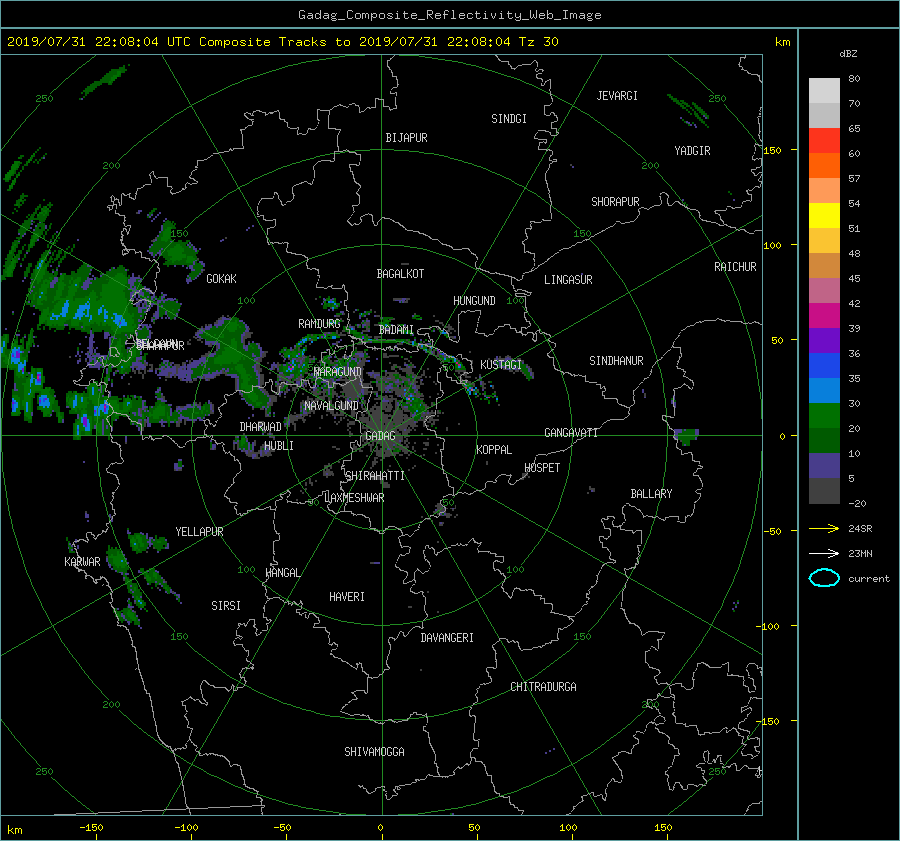900x841 pixels.
Task: Point to the YELLAPUR town label
Action: 199,532
